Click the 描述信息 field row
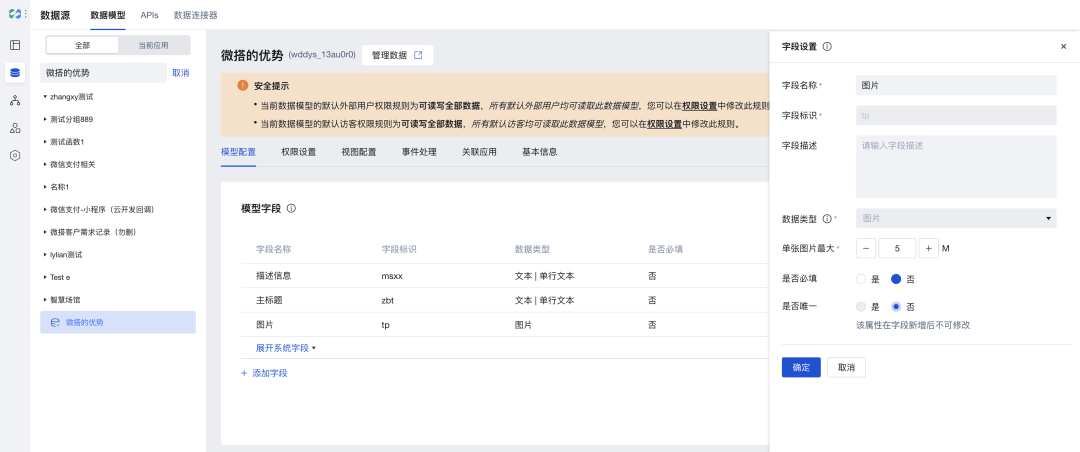Screen dimensions: 1080x452 (505, 276)
